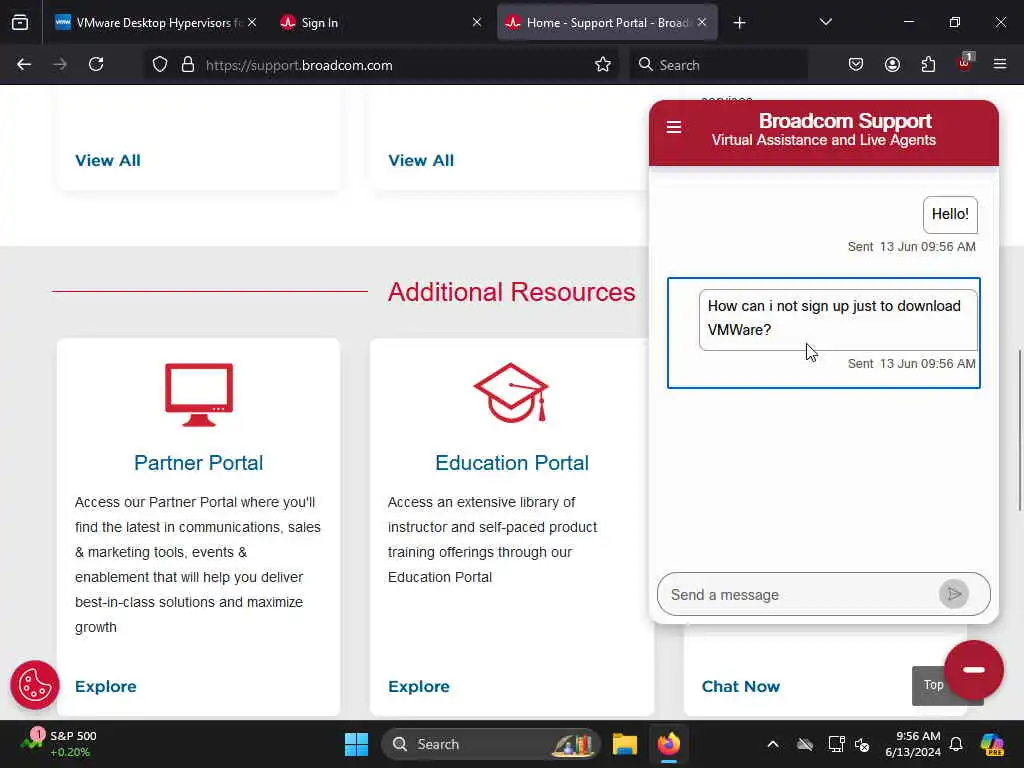Screen dimensions: 1024x768
Task: Open the Firefox account icon
Action: pyautogui.click(x=892, y=65)
